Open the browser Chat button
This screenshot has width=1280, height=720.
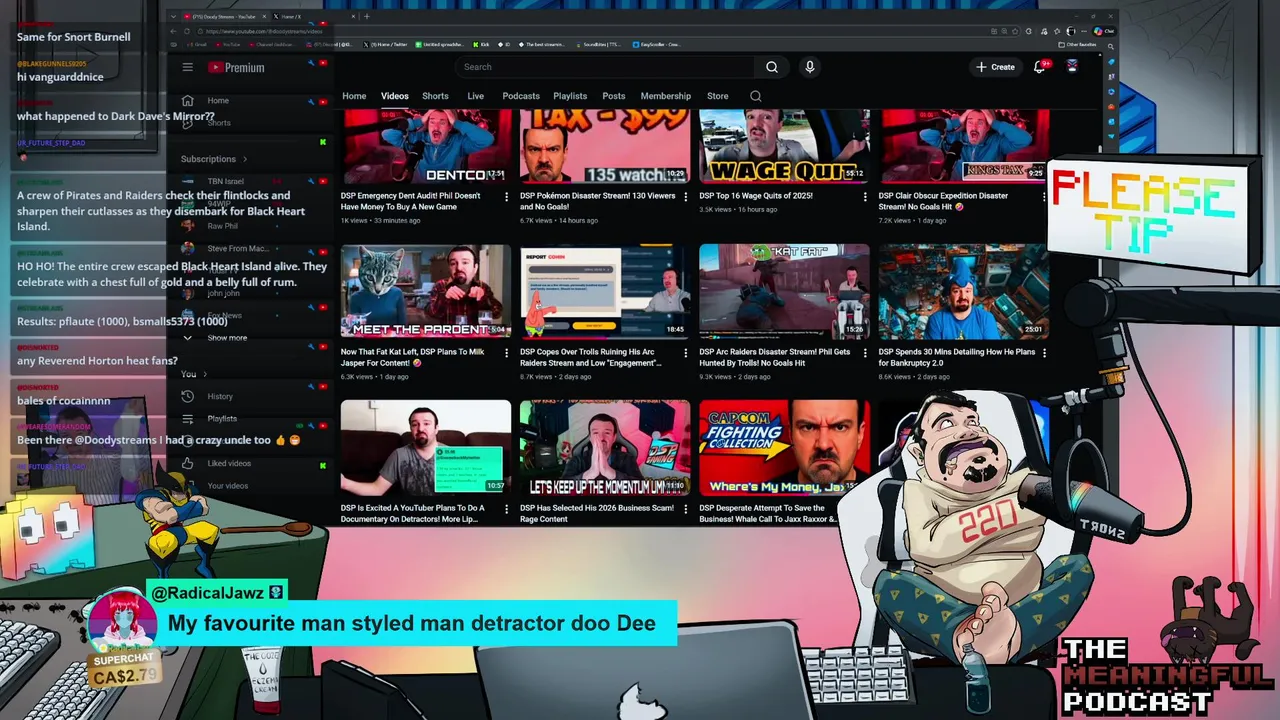coord(1104,31)
